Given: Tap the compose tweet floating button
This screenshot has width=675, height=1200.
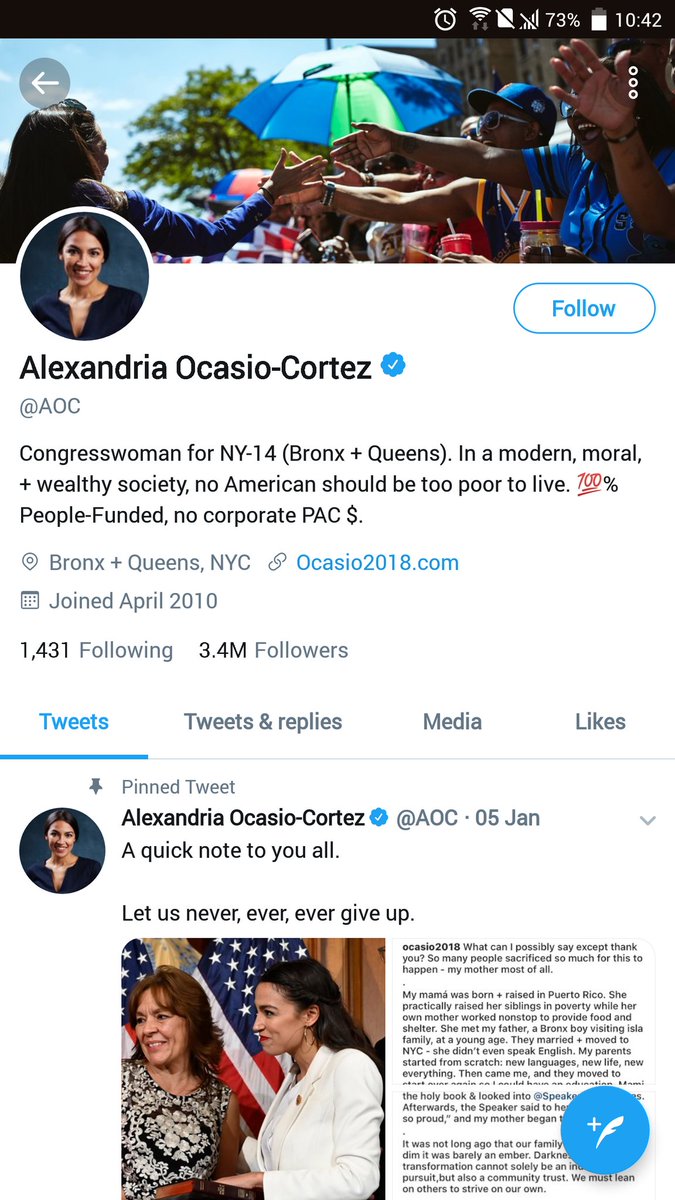Looking at the screenshot, I should click(605, 1129).
